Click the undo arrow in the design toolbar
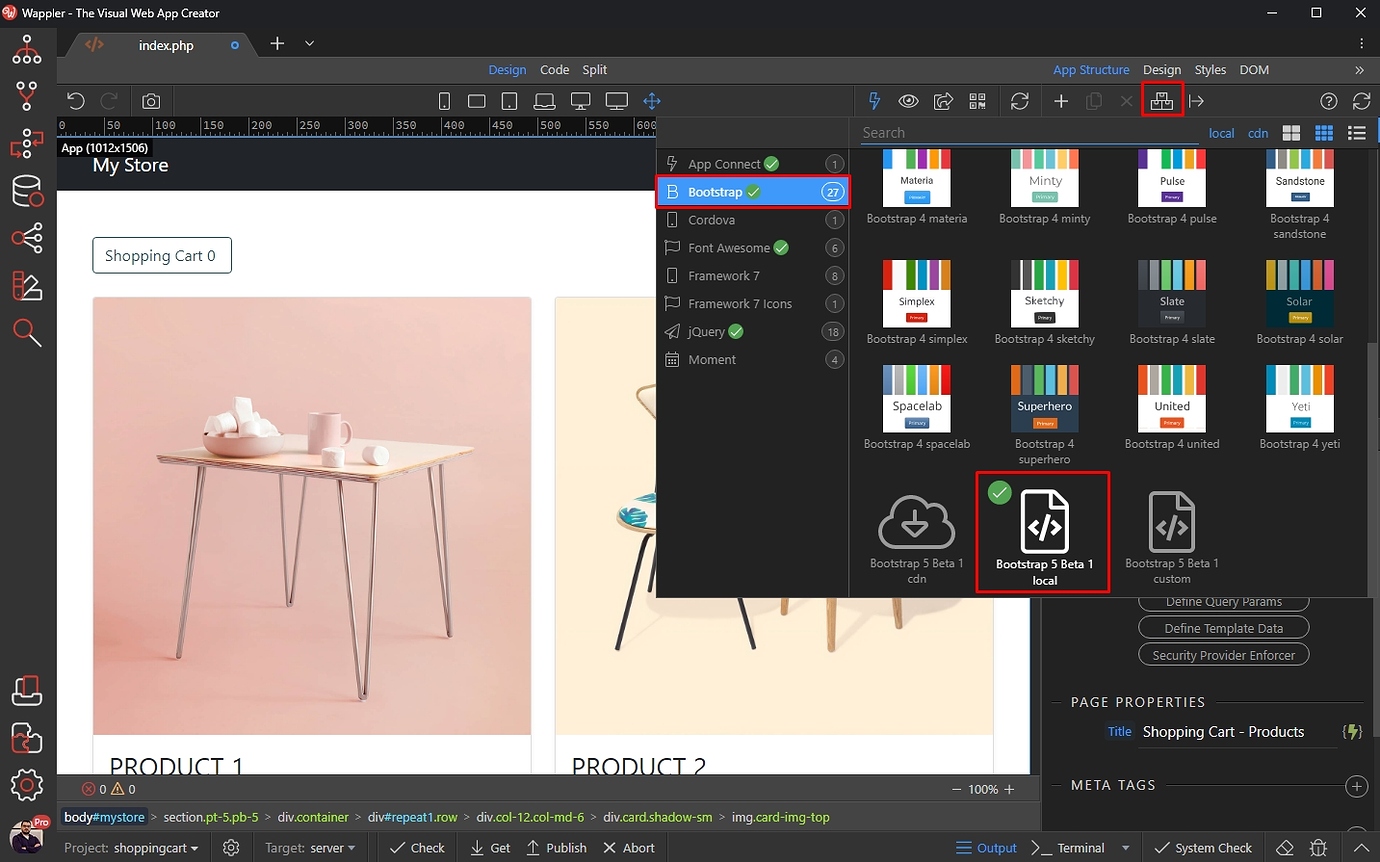 point(76,101)
